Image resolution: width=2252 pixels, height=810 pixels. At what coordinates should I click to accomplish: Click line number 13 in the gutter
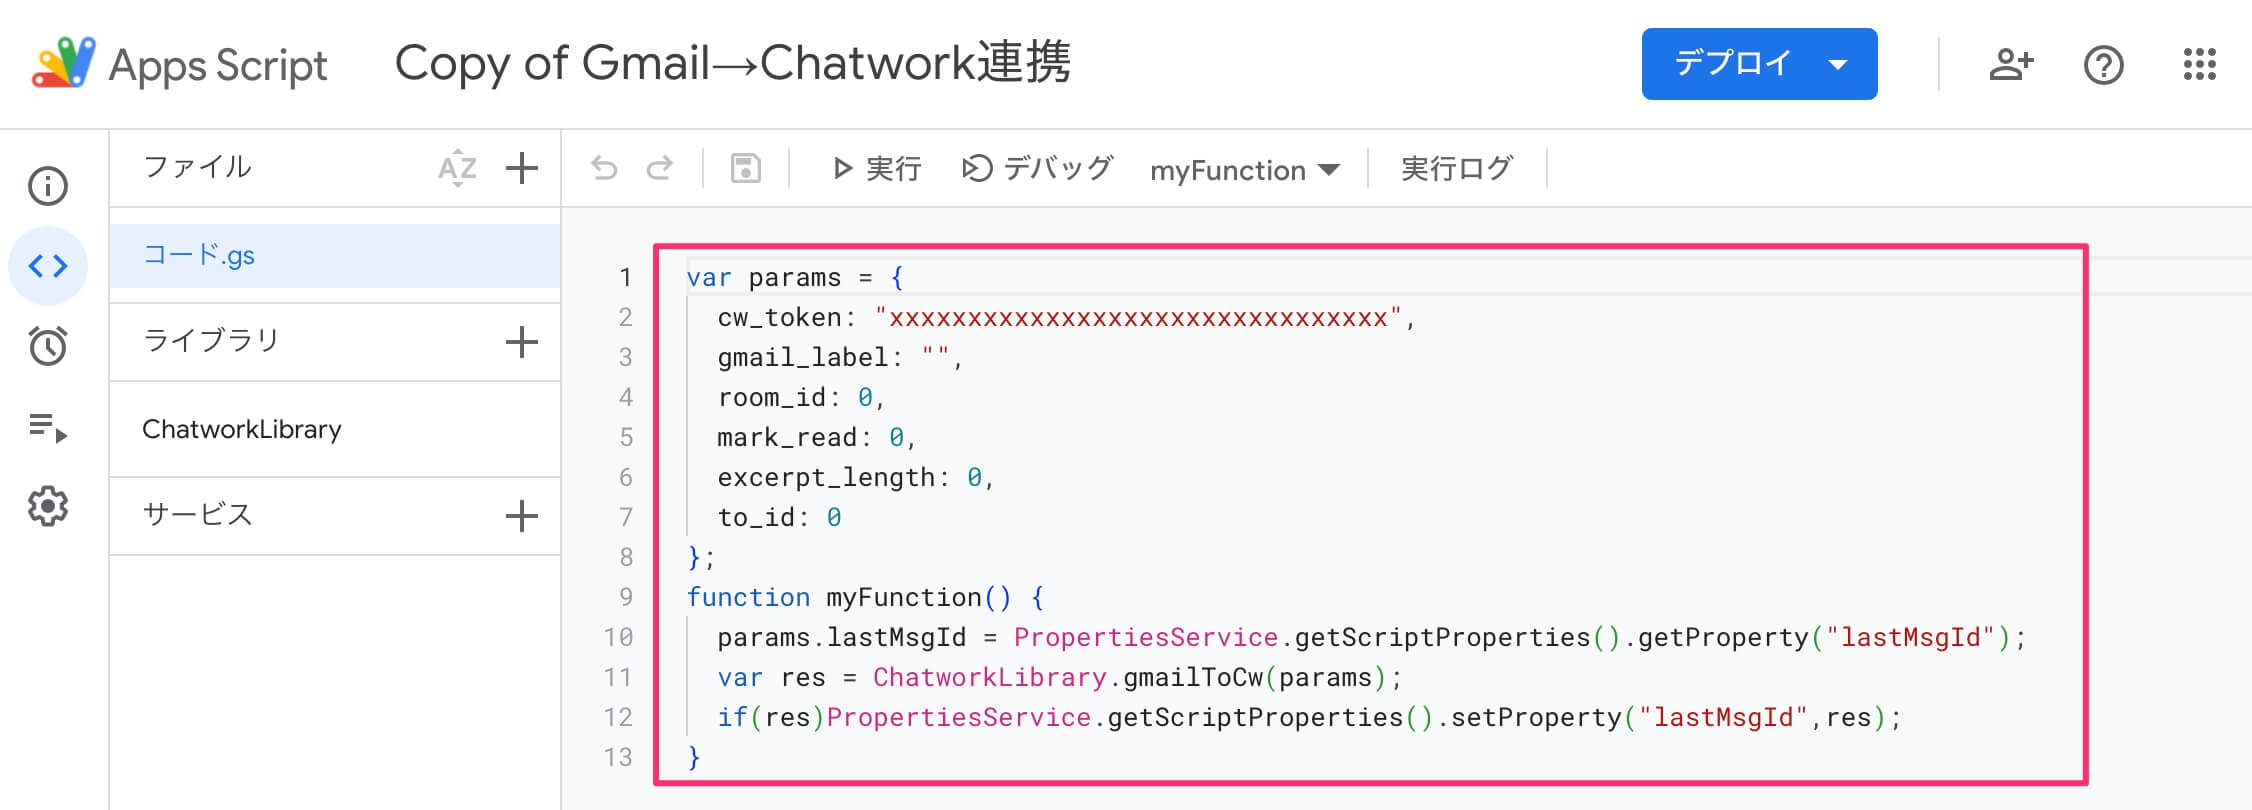tap(618, 757)
